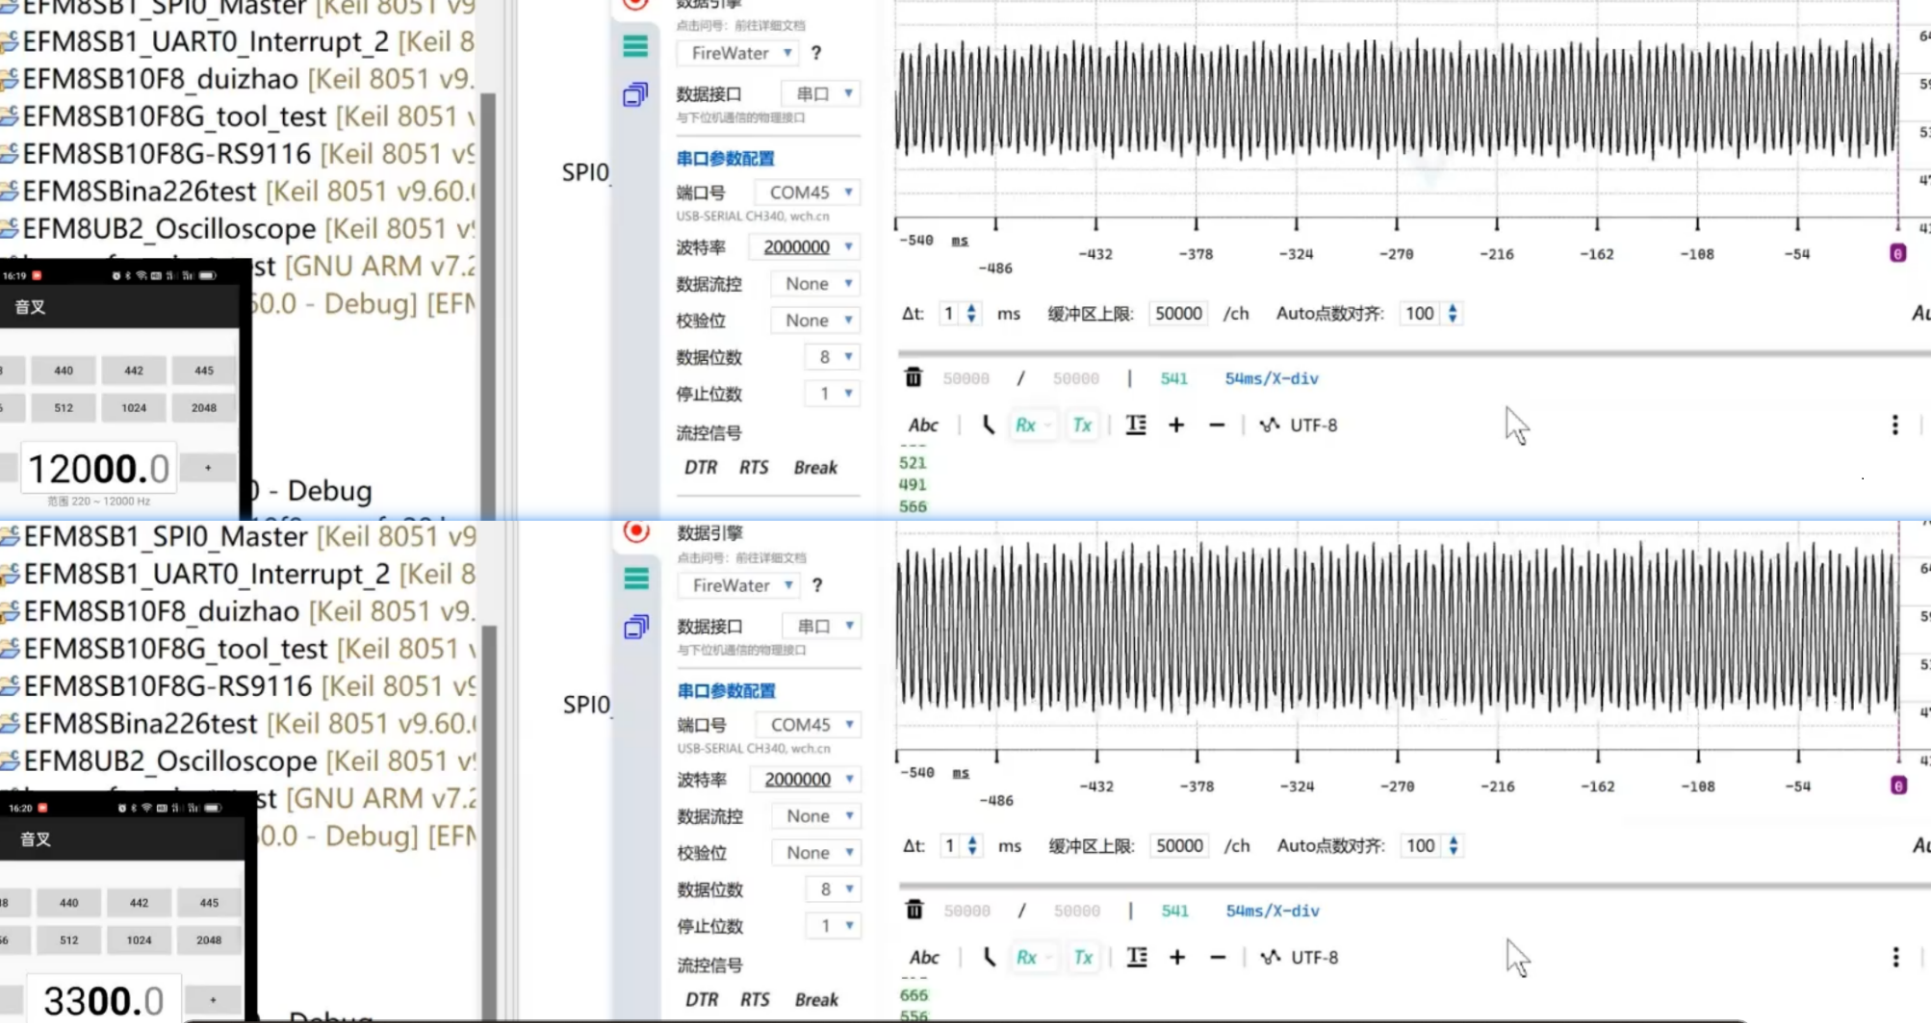1931x1023 pixels.
Task: Click the plus icon in upper terminal toolbar
Action: coord(1176,425)
